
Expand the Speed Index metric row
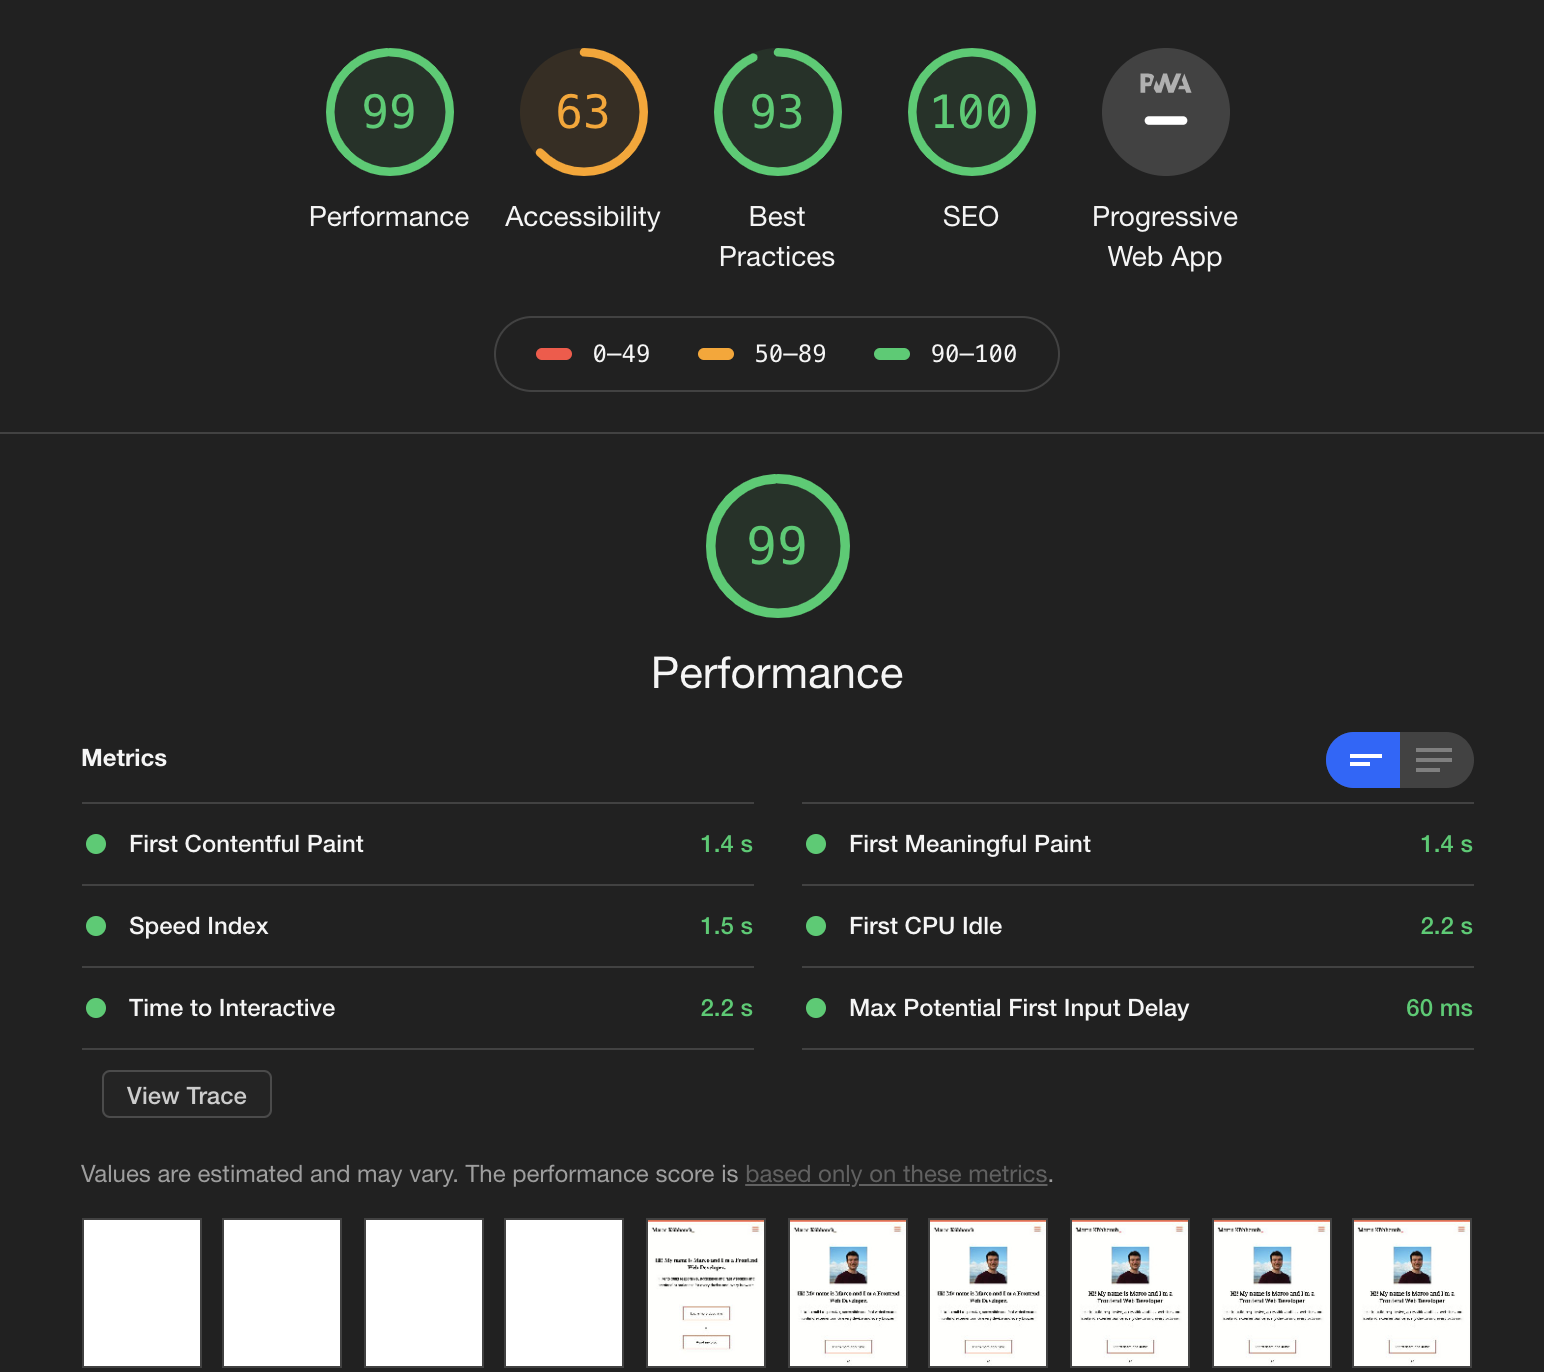click(418, 926)
